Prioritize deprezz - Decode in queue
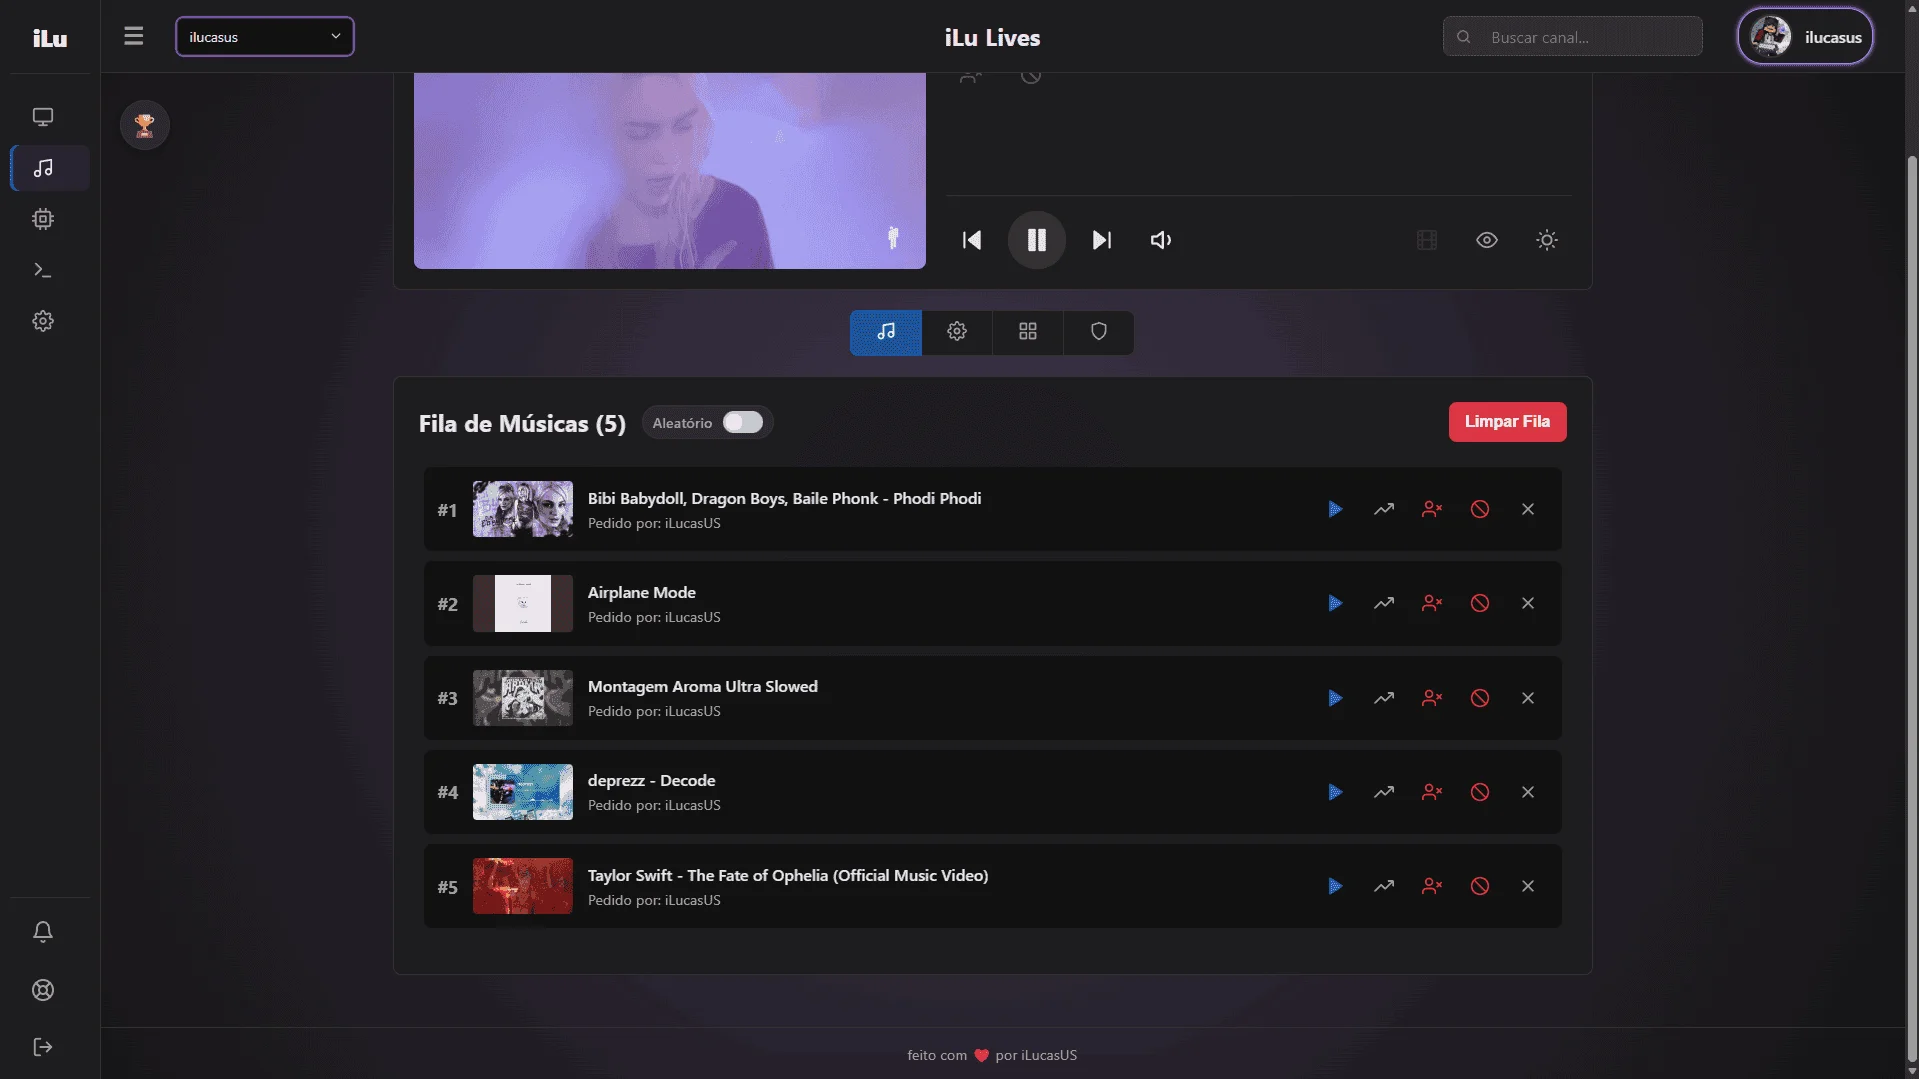 [1384, 792]
